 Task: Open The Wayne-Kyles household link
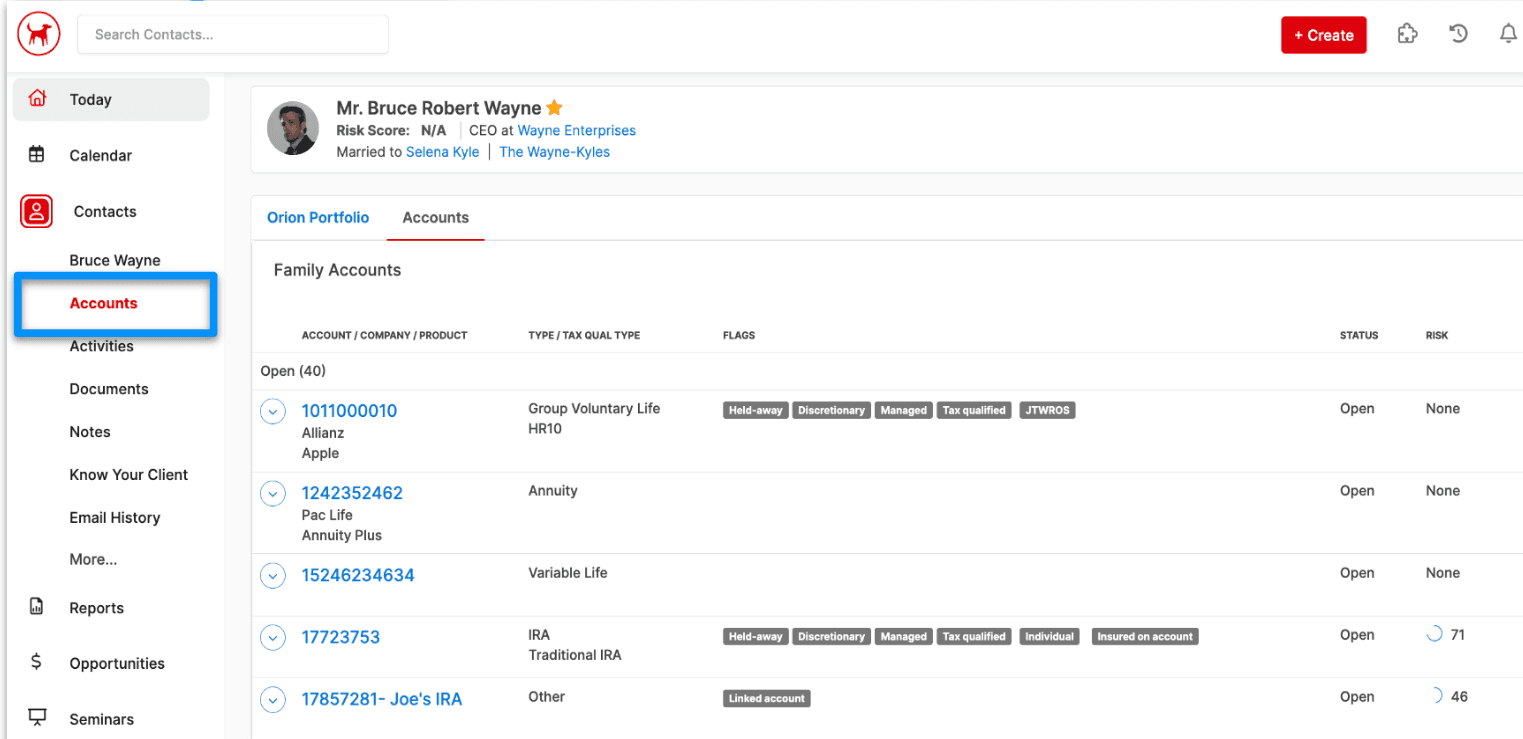pos(555,152)
